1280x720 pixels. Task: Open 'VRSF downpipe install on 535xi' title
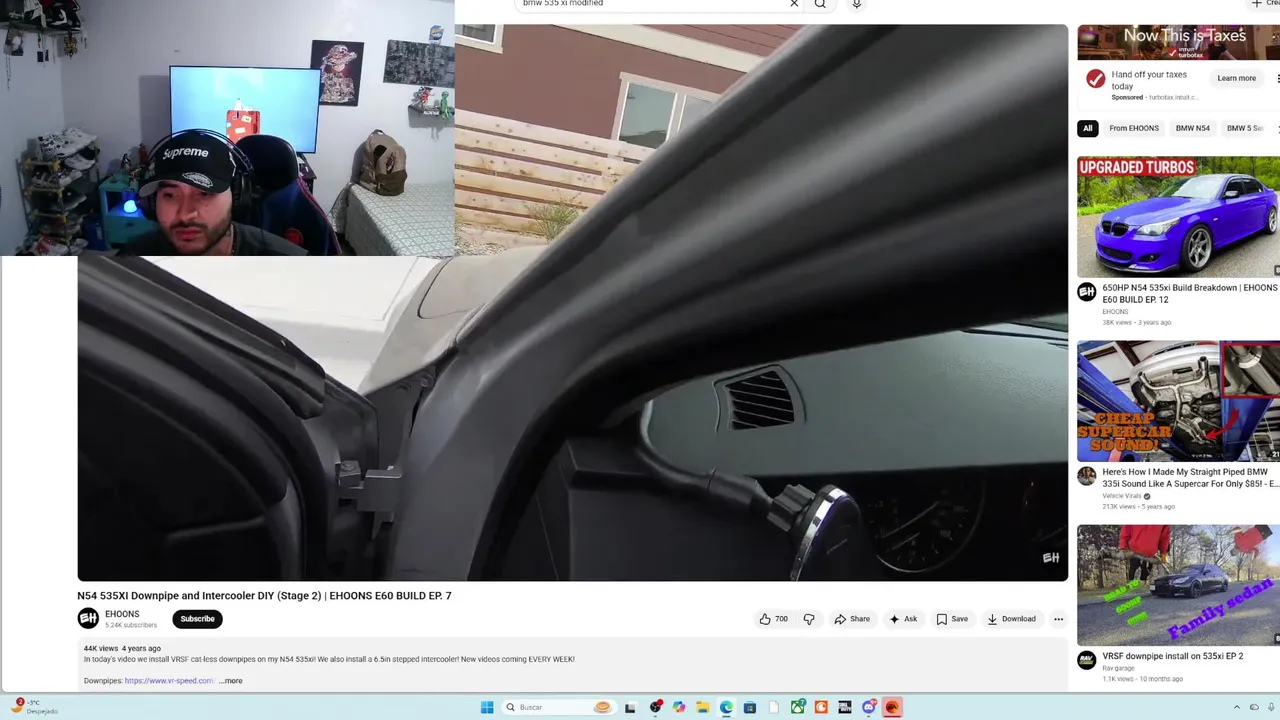[x=1173, y=656]
